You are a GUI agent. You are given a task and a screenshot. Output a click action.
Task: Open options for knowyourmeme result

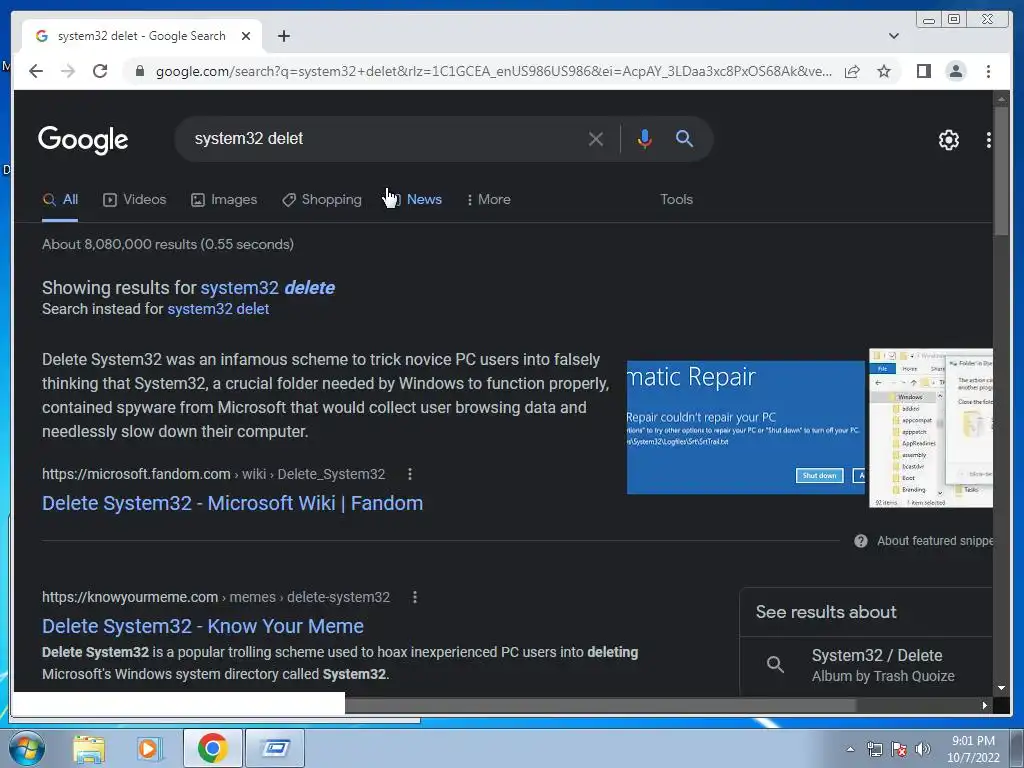coord(415,597)
